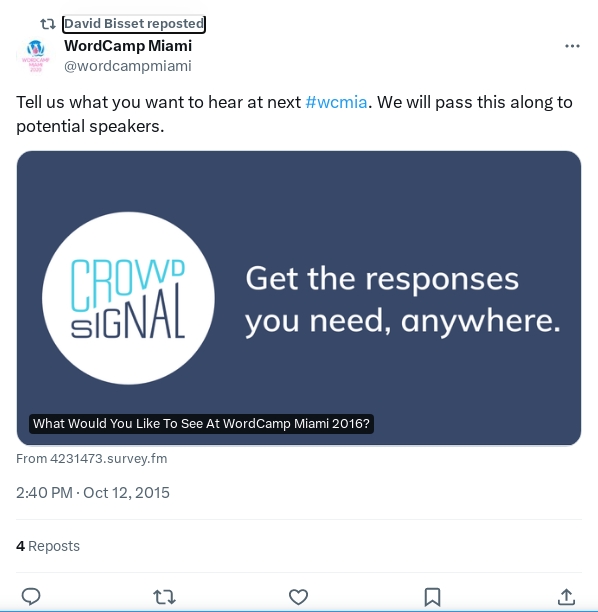
Task: Open the WordCamp Miami profile avatar
Action: pos(36,56)
